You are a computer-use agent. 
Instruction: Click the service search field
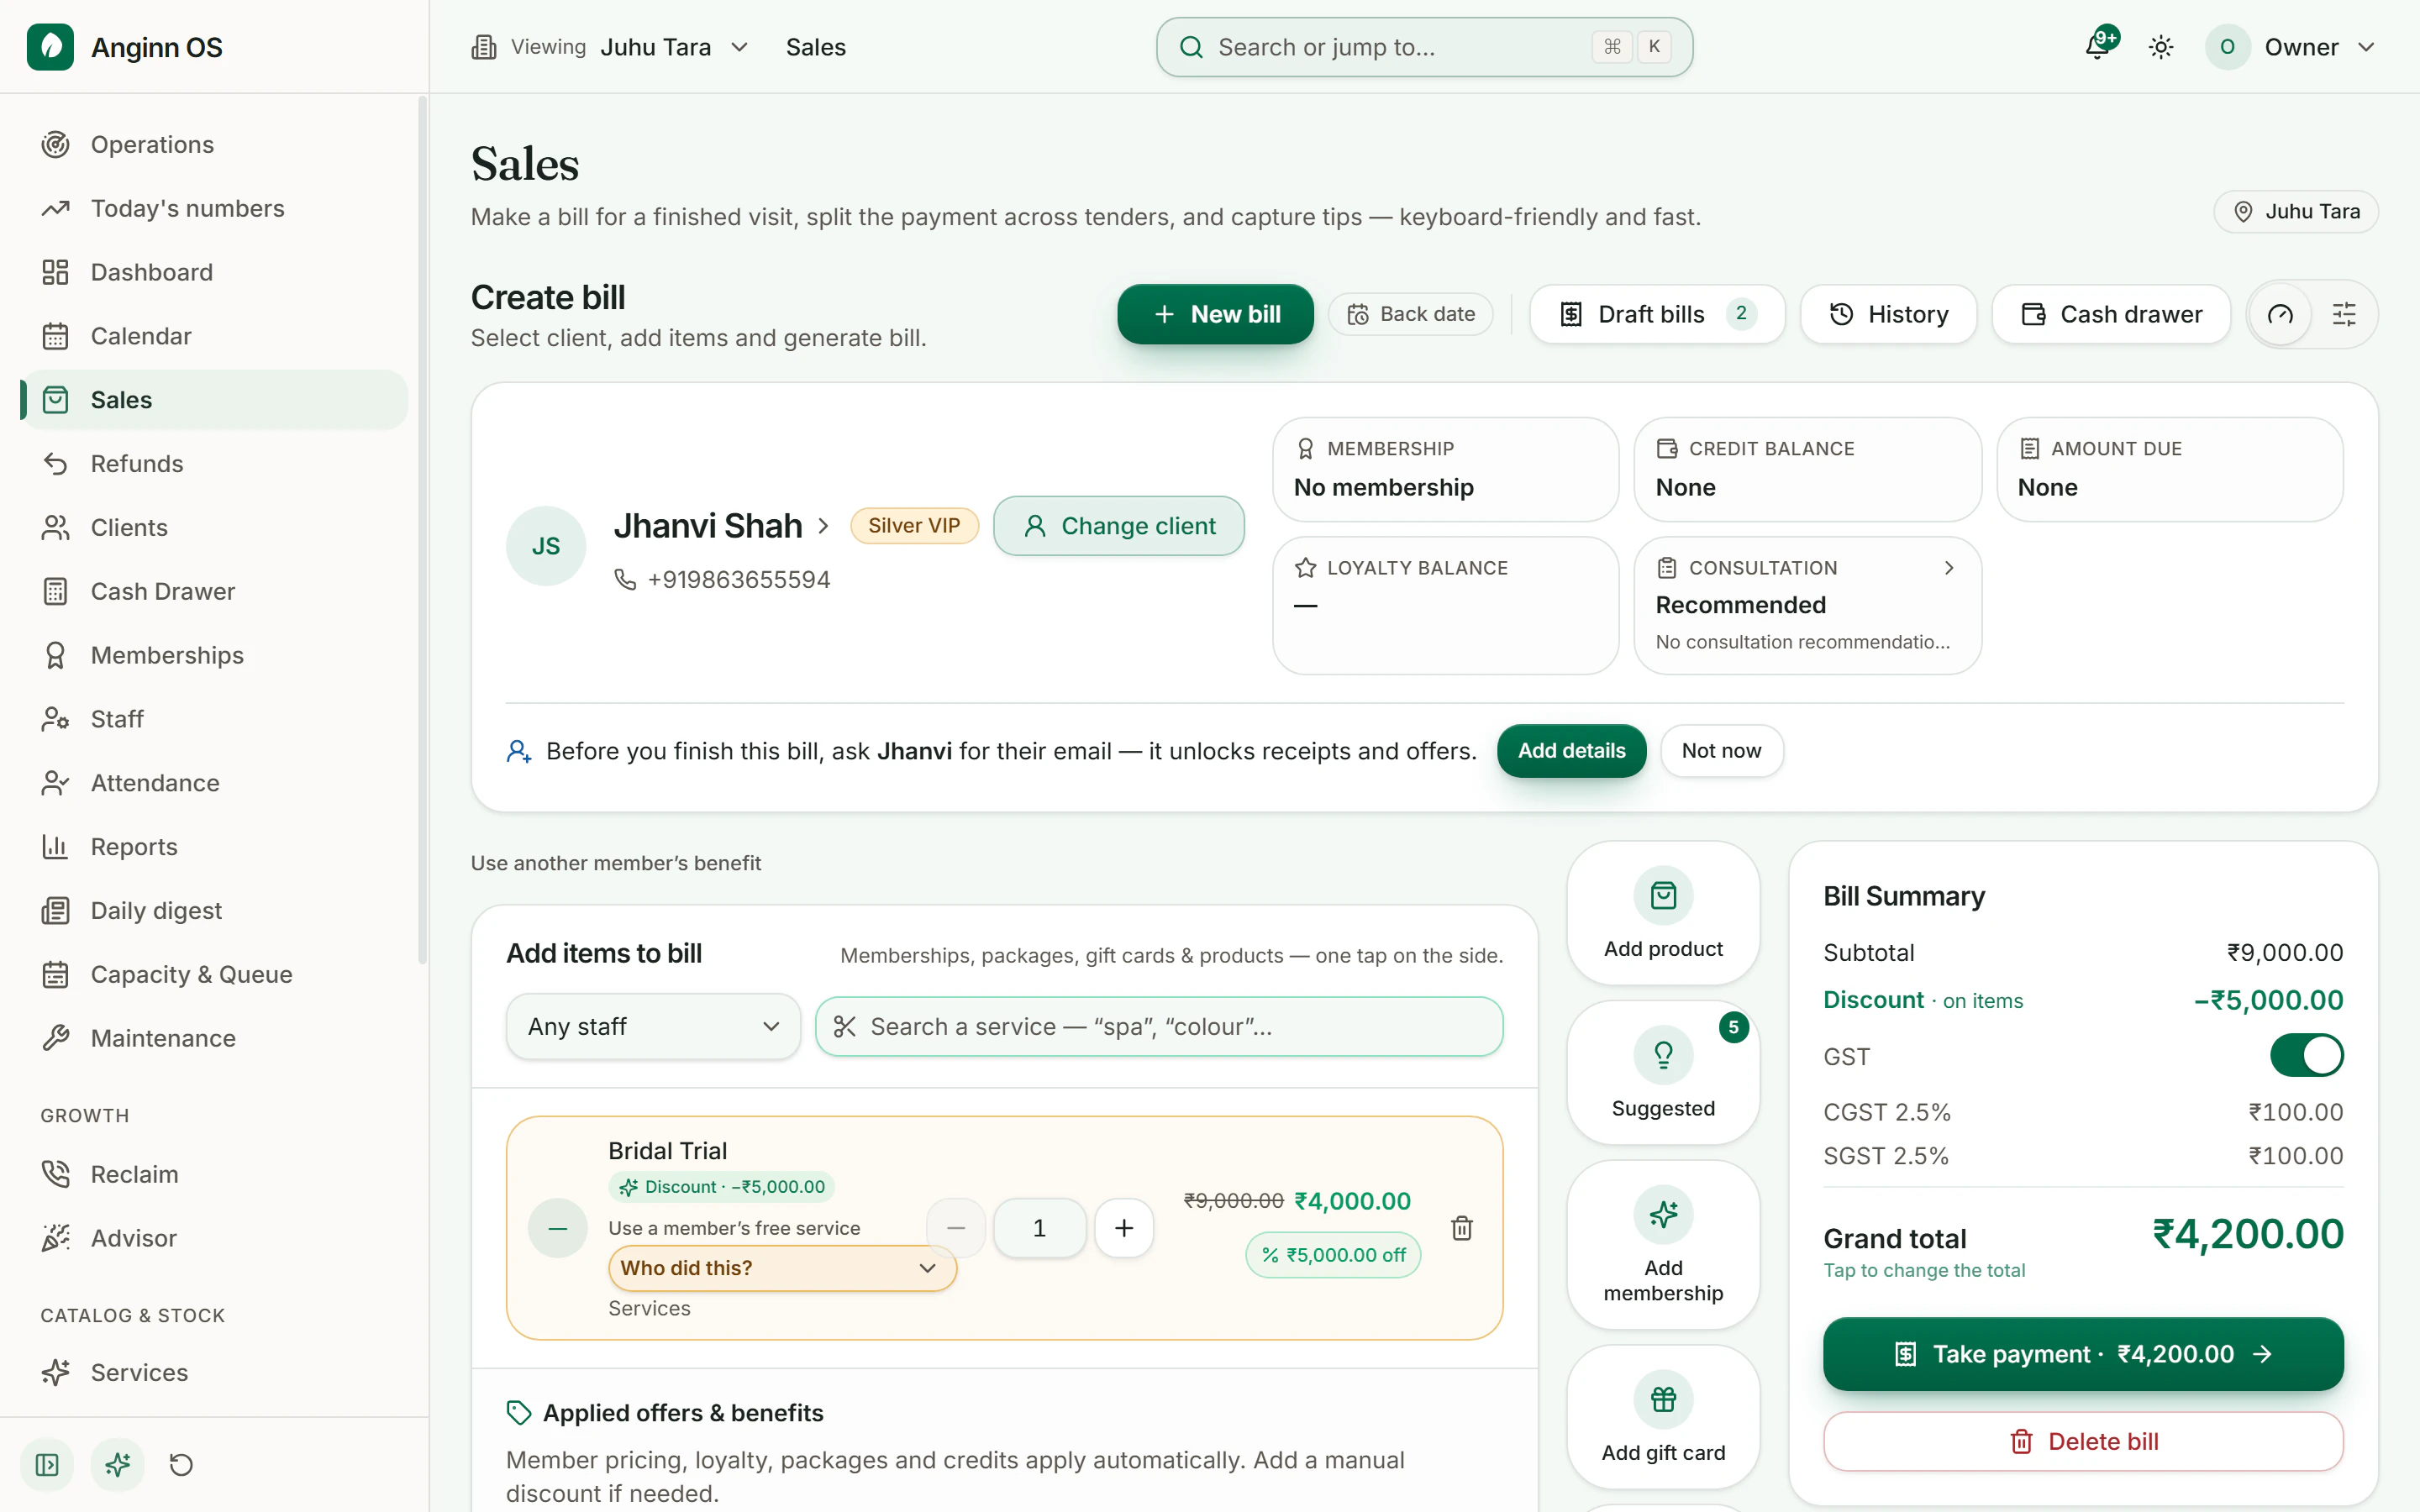coord(1159,1026)
